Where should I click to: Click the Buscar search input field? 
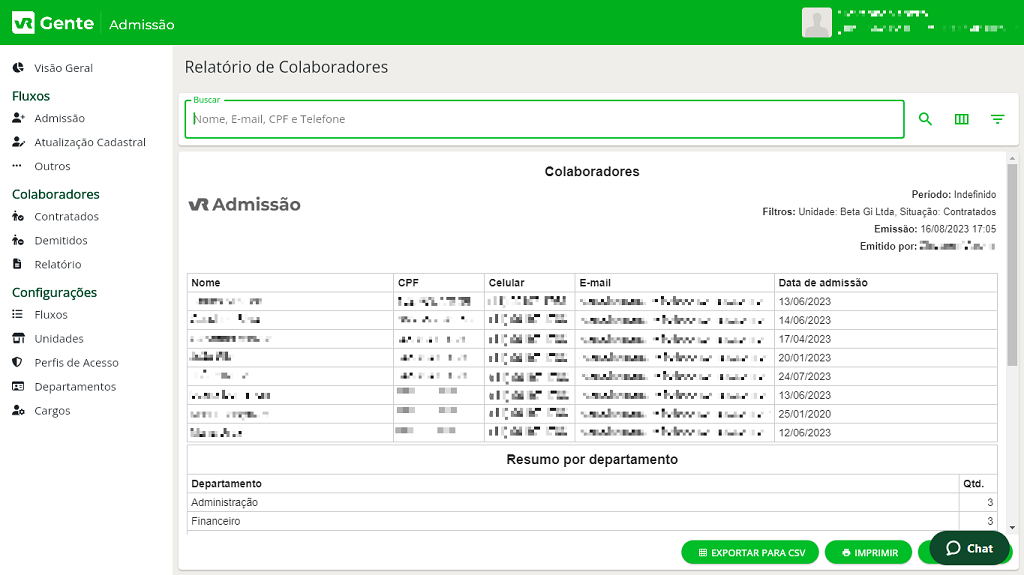pyautogui.click(x=545, y=119)
